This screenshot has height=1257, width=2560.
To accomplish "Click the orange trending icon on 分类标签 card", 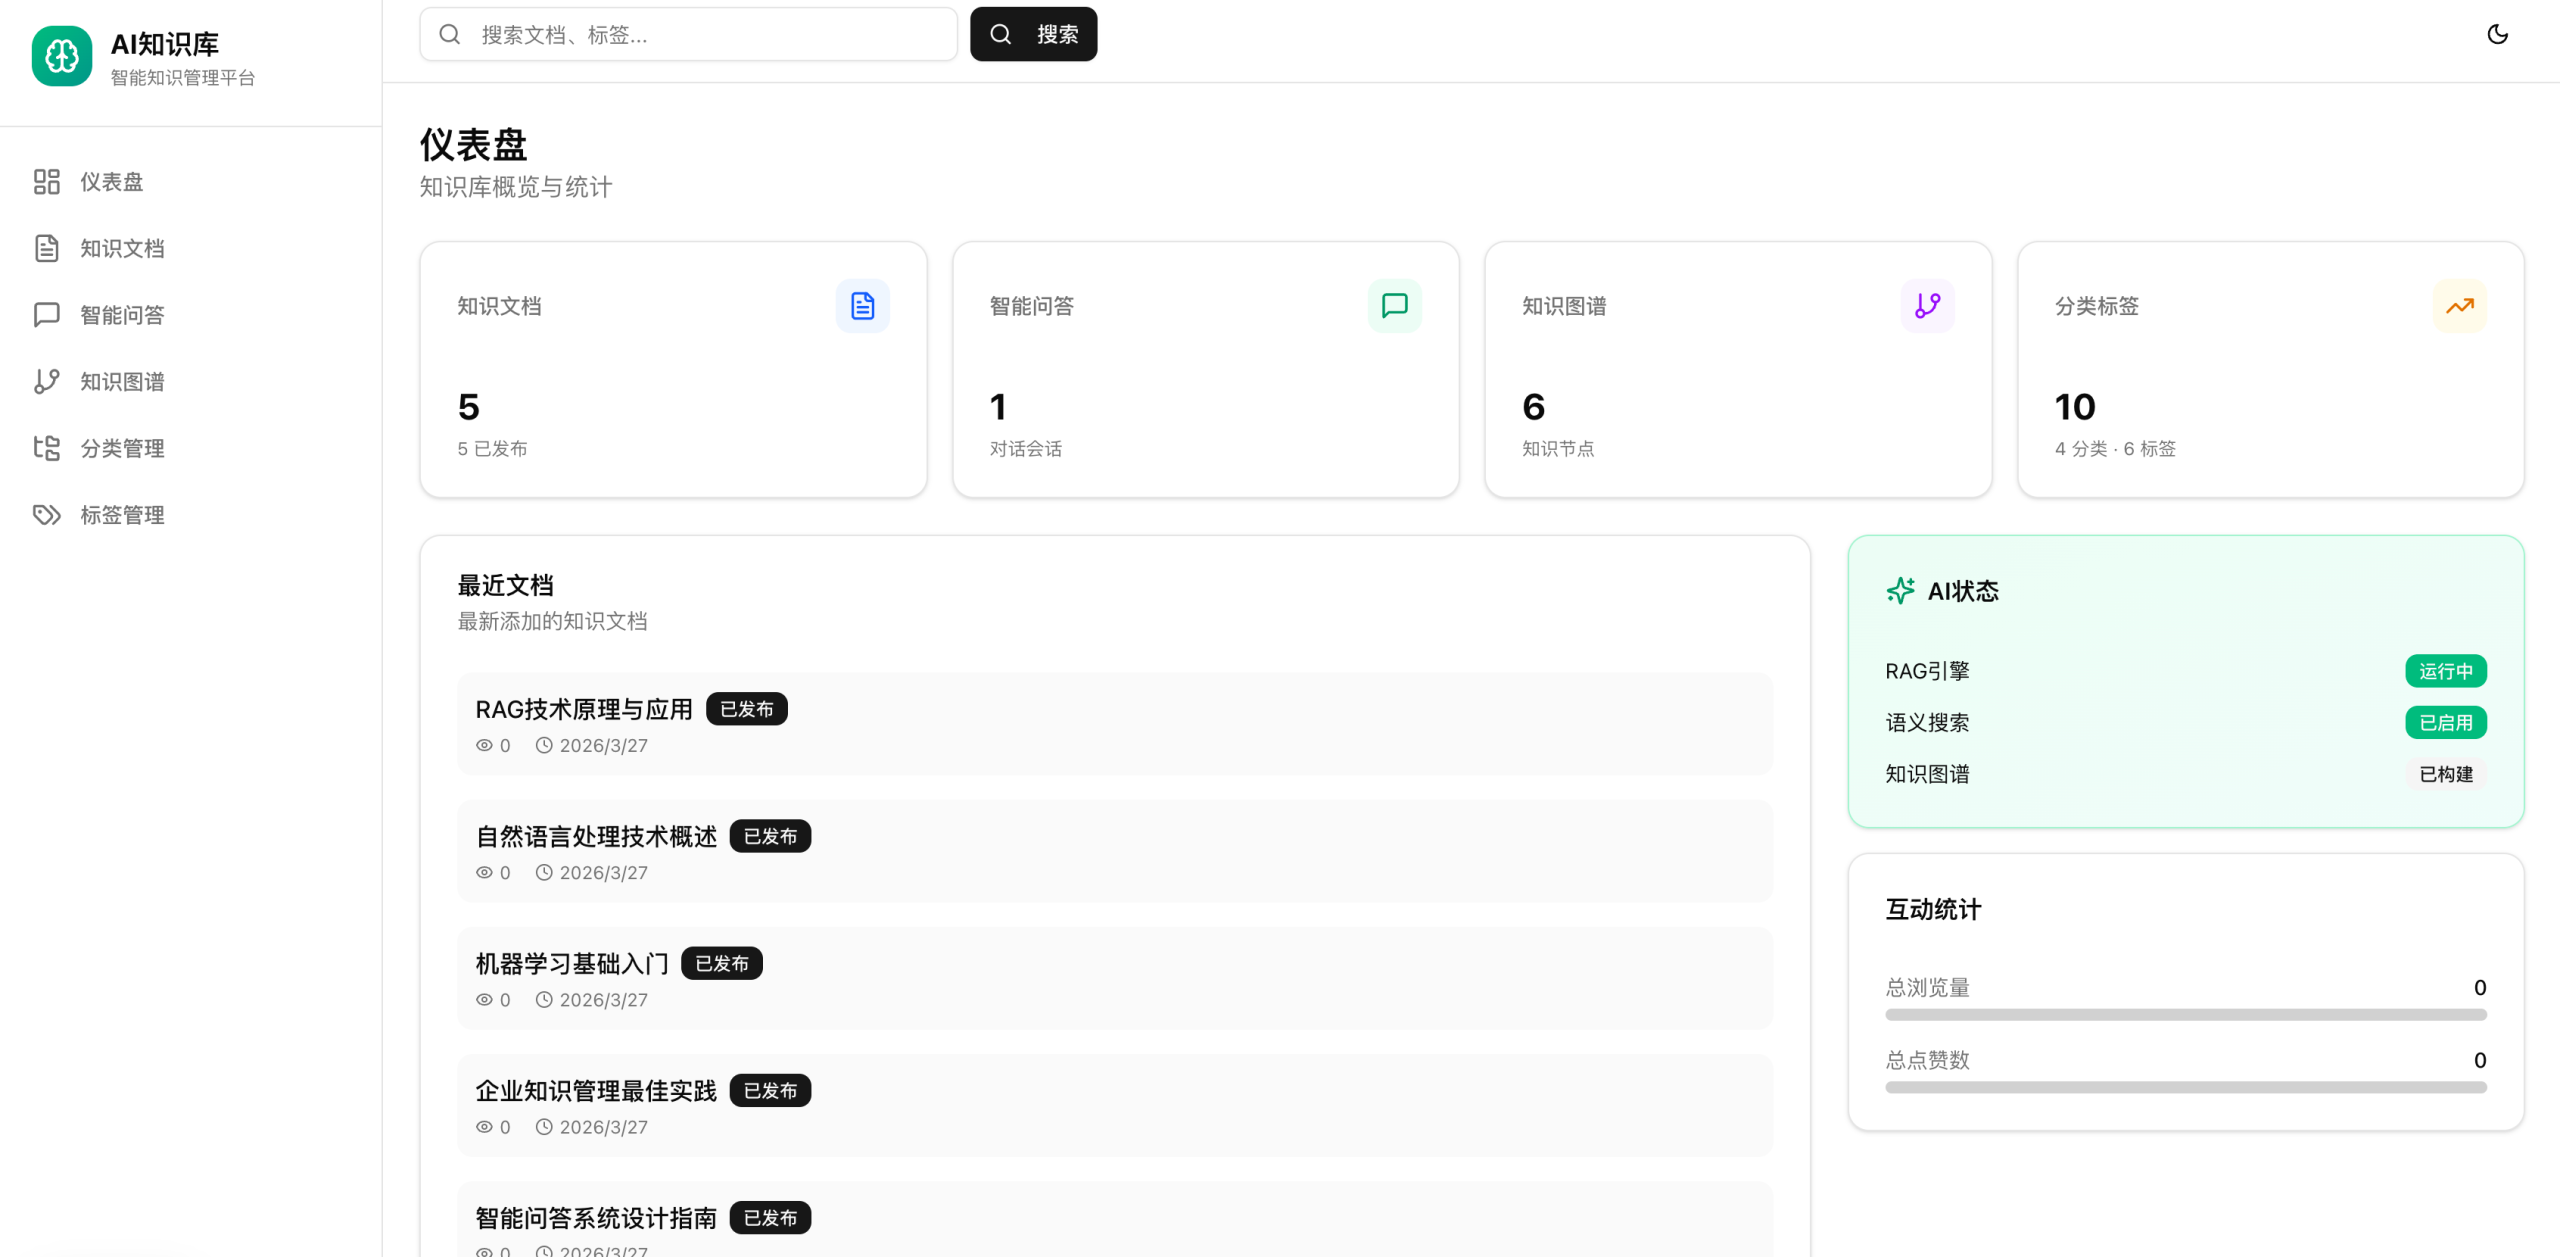I will click(2459, 306).
